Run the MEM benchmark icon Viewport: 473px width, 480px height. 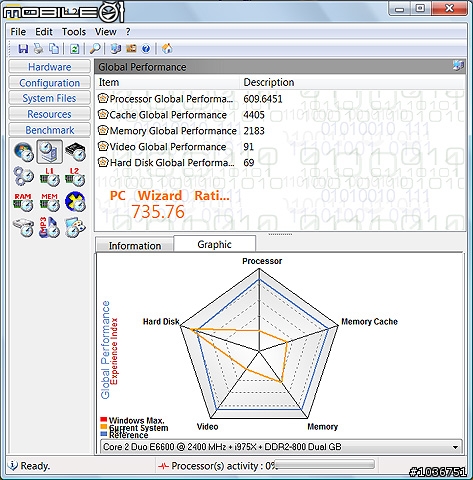49,202
